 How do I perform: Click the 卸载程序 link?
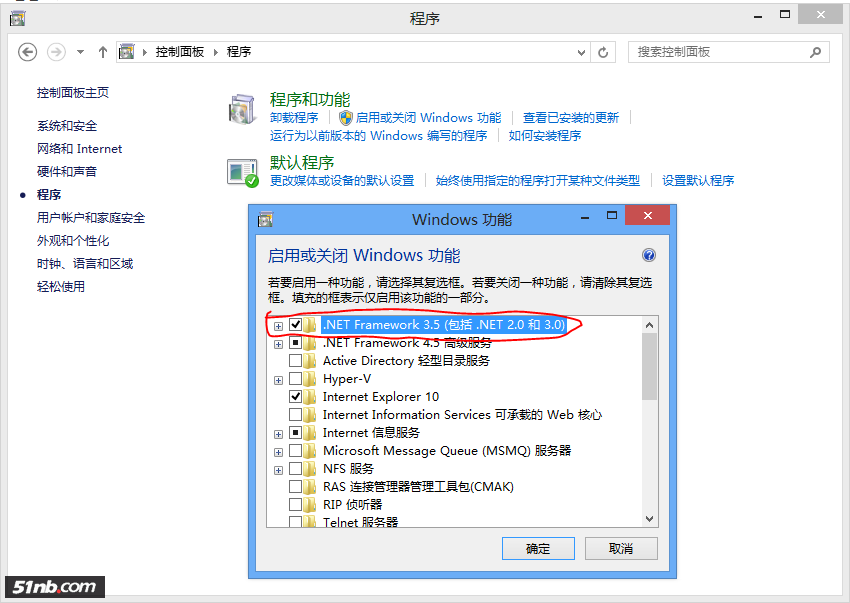[x=294, y=118]
